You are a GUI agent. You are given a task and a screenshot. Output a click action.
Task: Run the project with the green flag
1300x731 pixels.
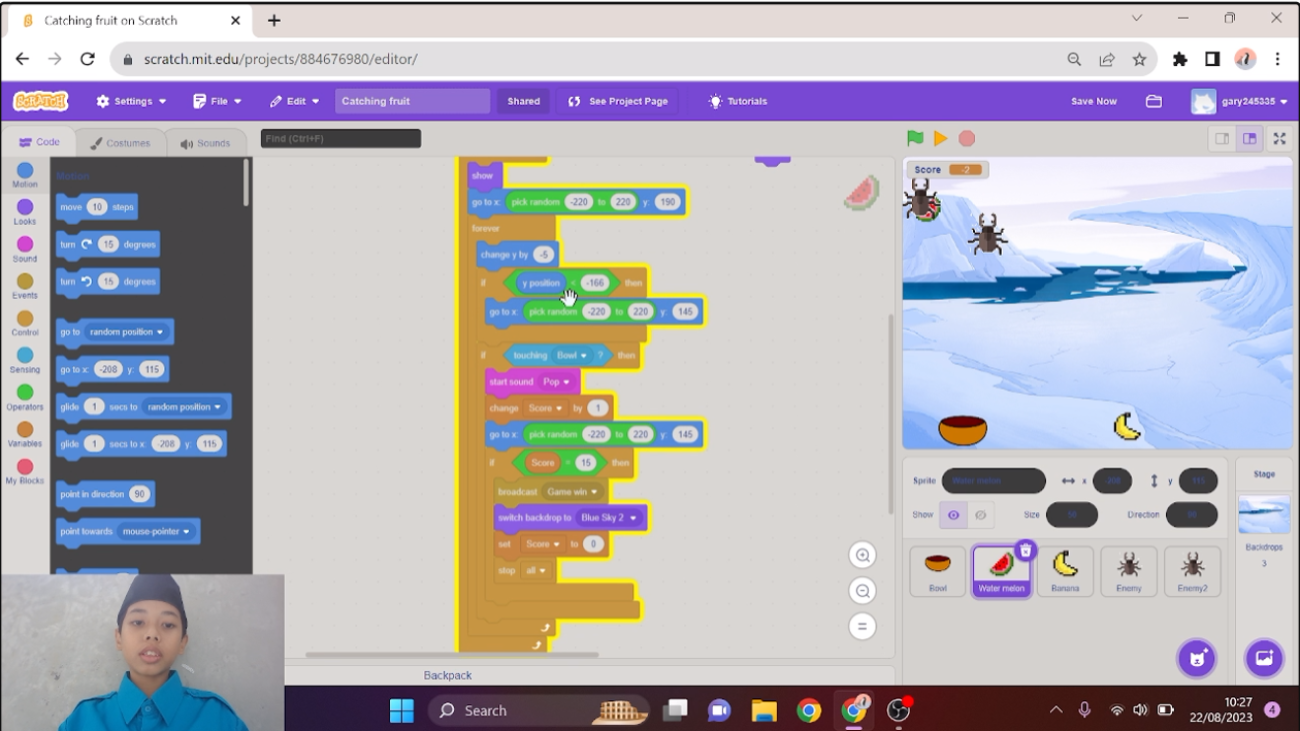point(913,138)
